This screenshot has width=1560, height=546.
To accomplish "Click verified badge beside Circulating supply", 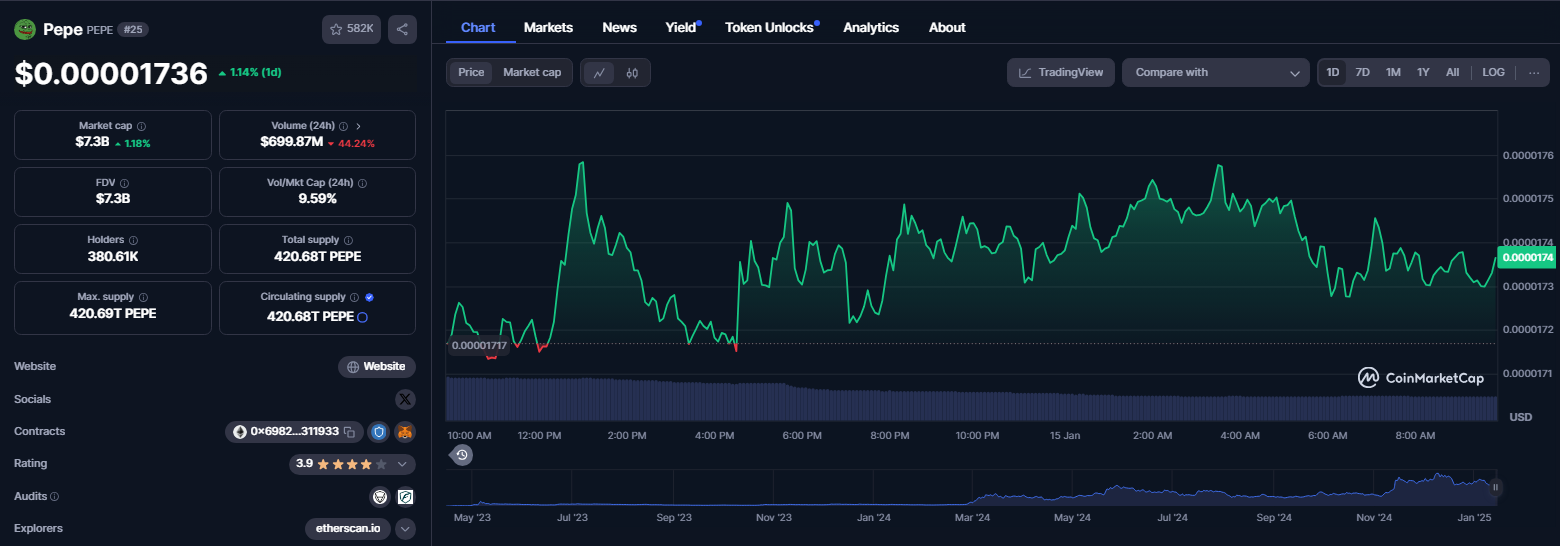I will (369, 297).
